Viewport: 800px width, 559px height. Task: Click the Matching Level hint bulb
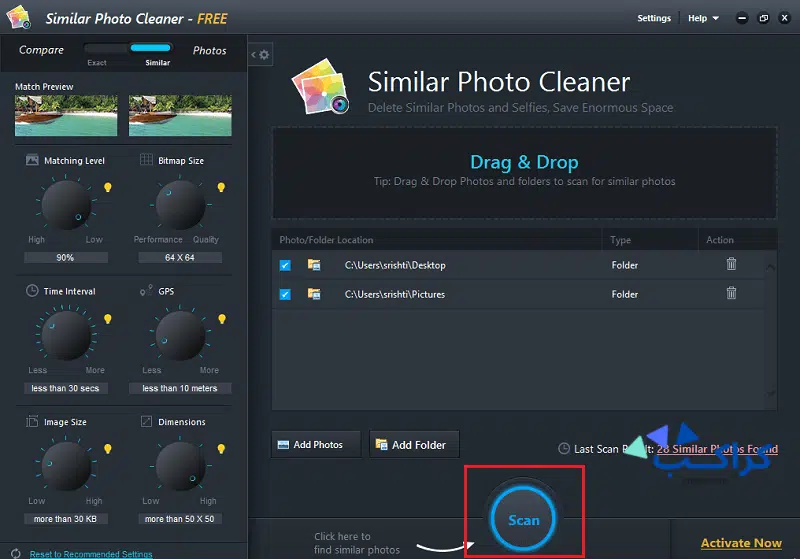point(108,187)
